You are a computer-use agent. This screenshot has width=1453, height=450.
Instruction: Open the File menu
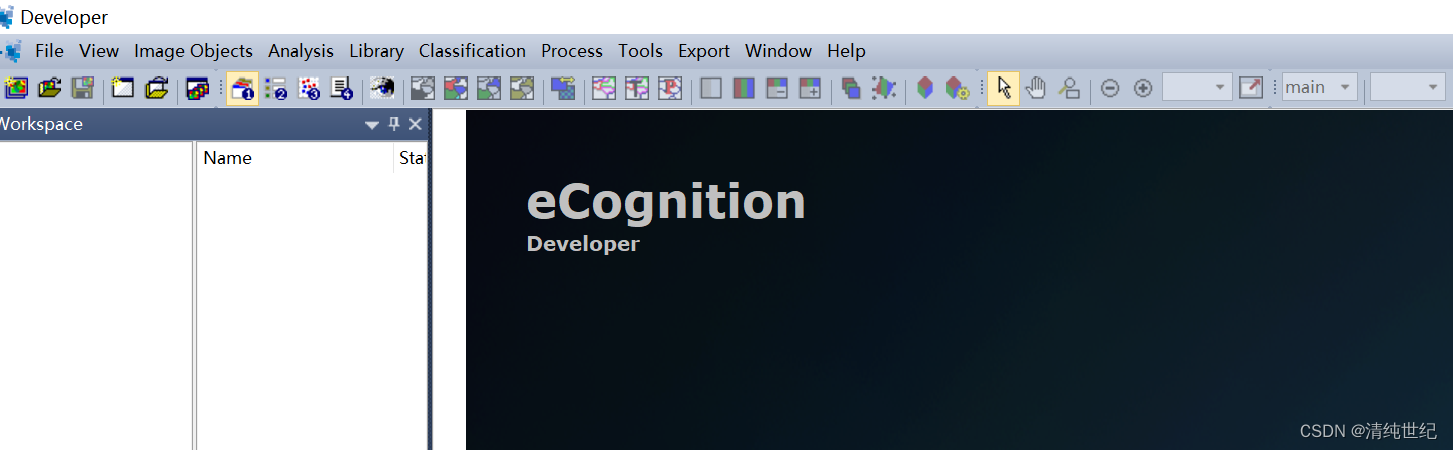49,51
